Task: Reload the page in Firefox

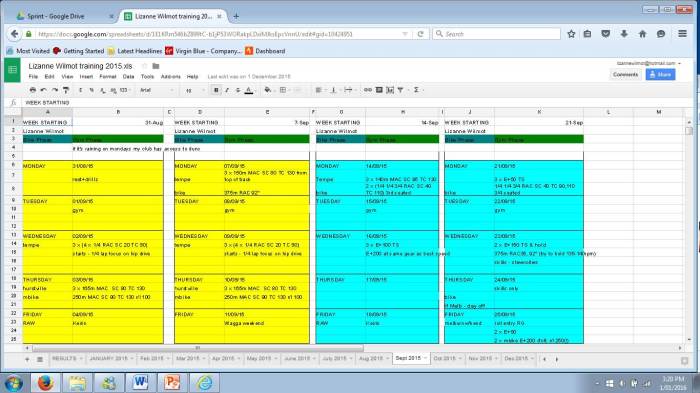Action: (420, 34)
